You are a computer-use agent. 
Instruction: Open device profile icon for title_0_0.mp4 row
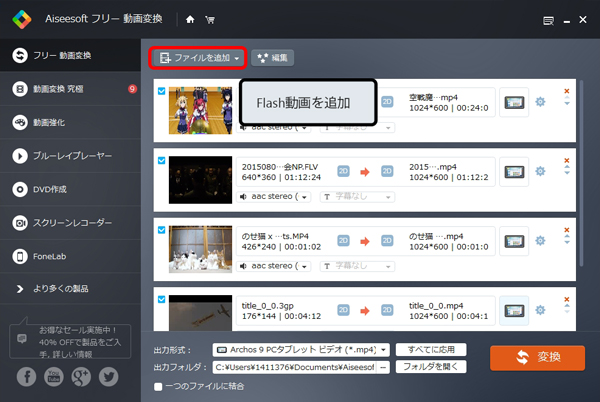point(514,311)
